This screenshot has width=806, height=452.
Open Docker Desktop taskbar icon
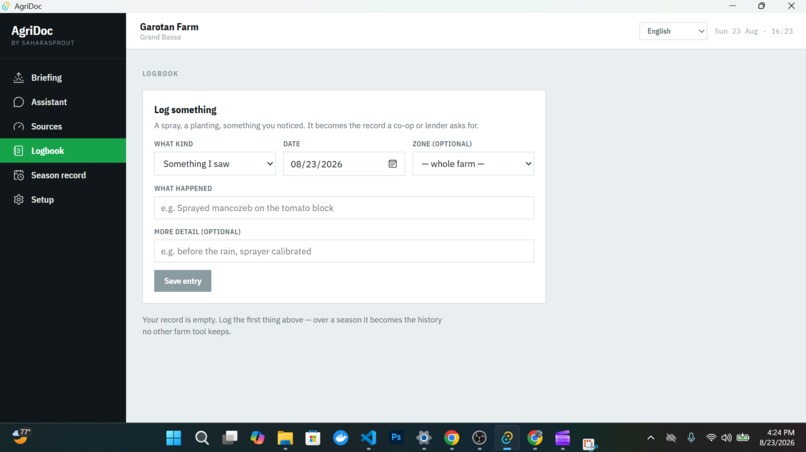click(340, 438)
